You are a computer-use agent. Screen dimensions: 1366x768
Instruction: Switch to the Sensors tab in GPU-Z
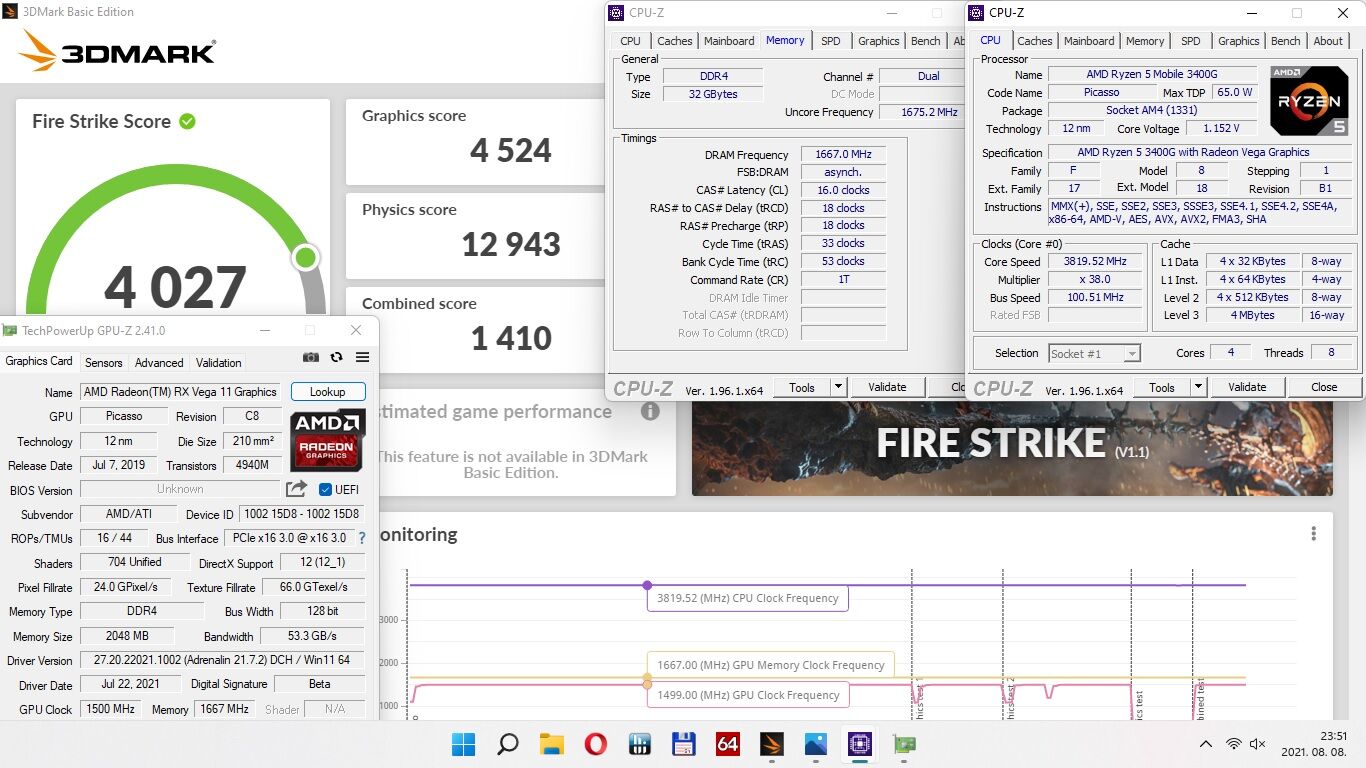(x=103, y=363)
